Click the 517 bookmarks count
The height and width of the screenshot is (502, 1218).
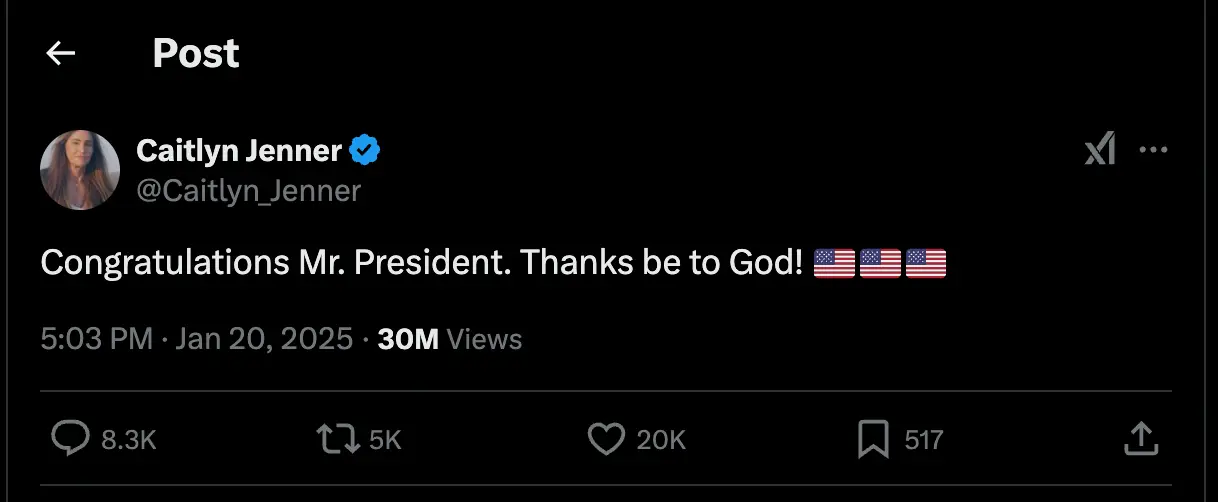coord(923,439)
